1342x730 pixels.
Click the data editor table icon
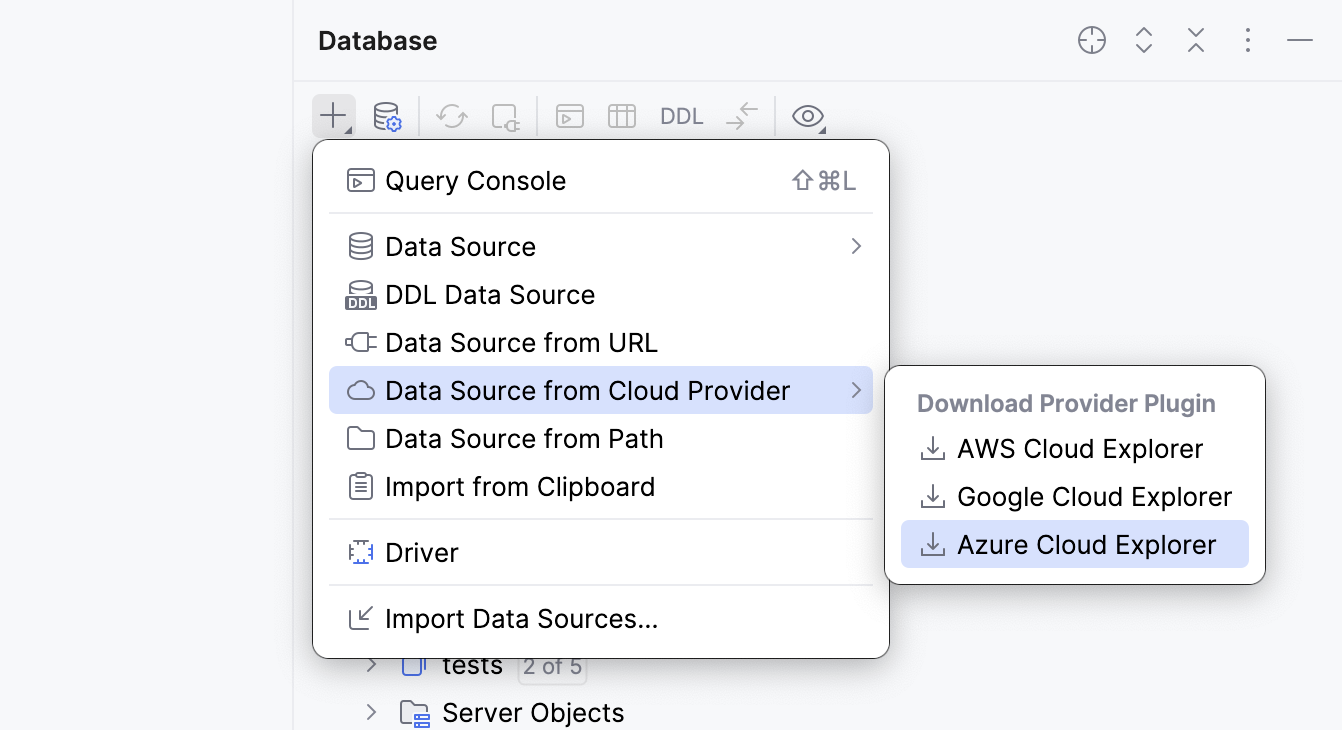click(622, 115)
